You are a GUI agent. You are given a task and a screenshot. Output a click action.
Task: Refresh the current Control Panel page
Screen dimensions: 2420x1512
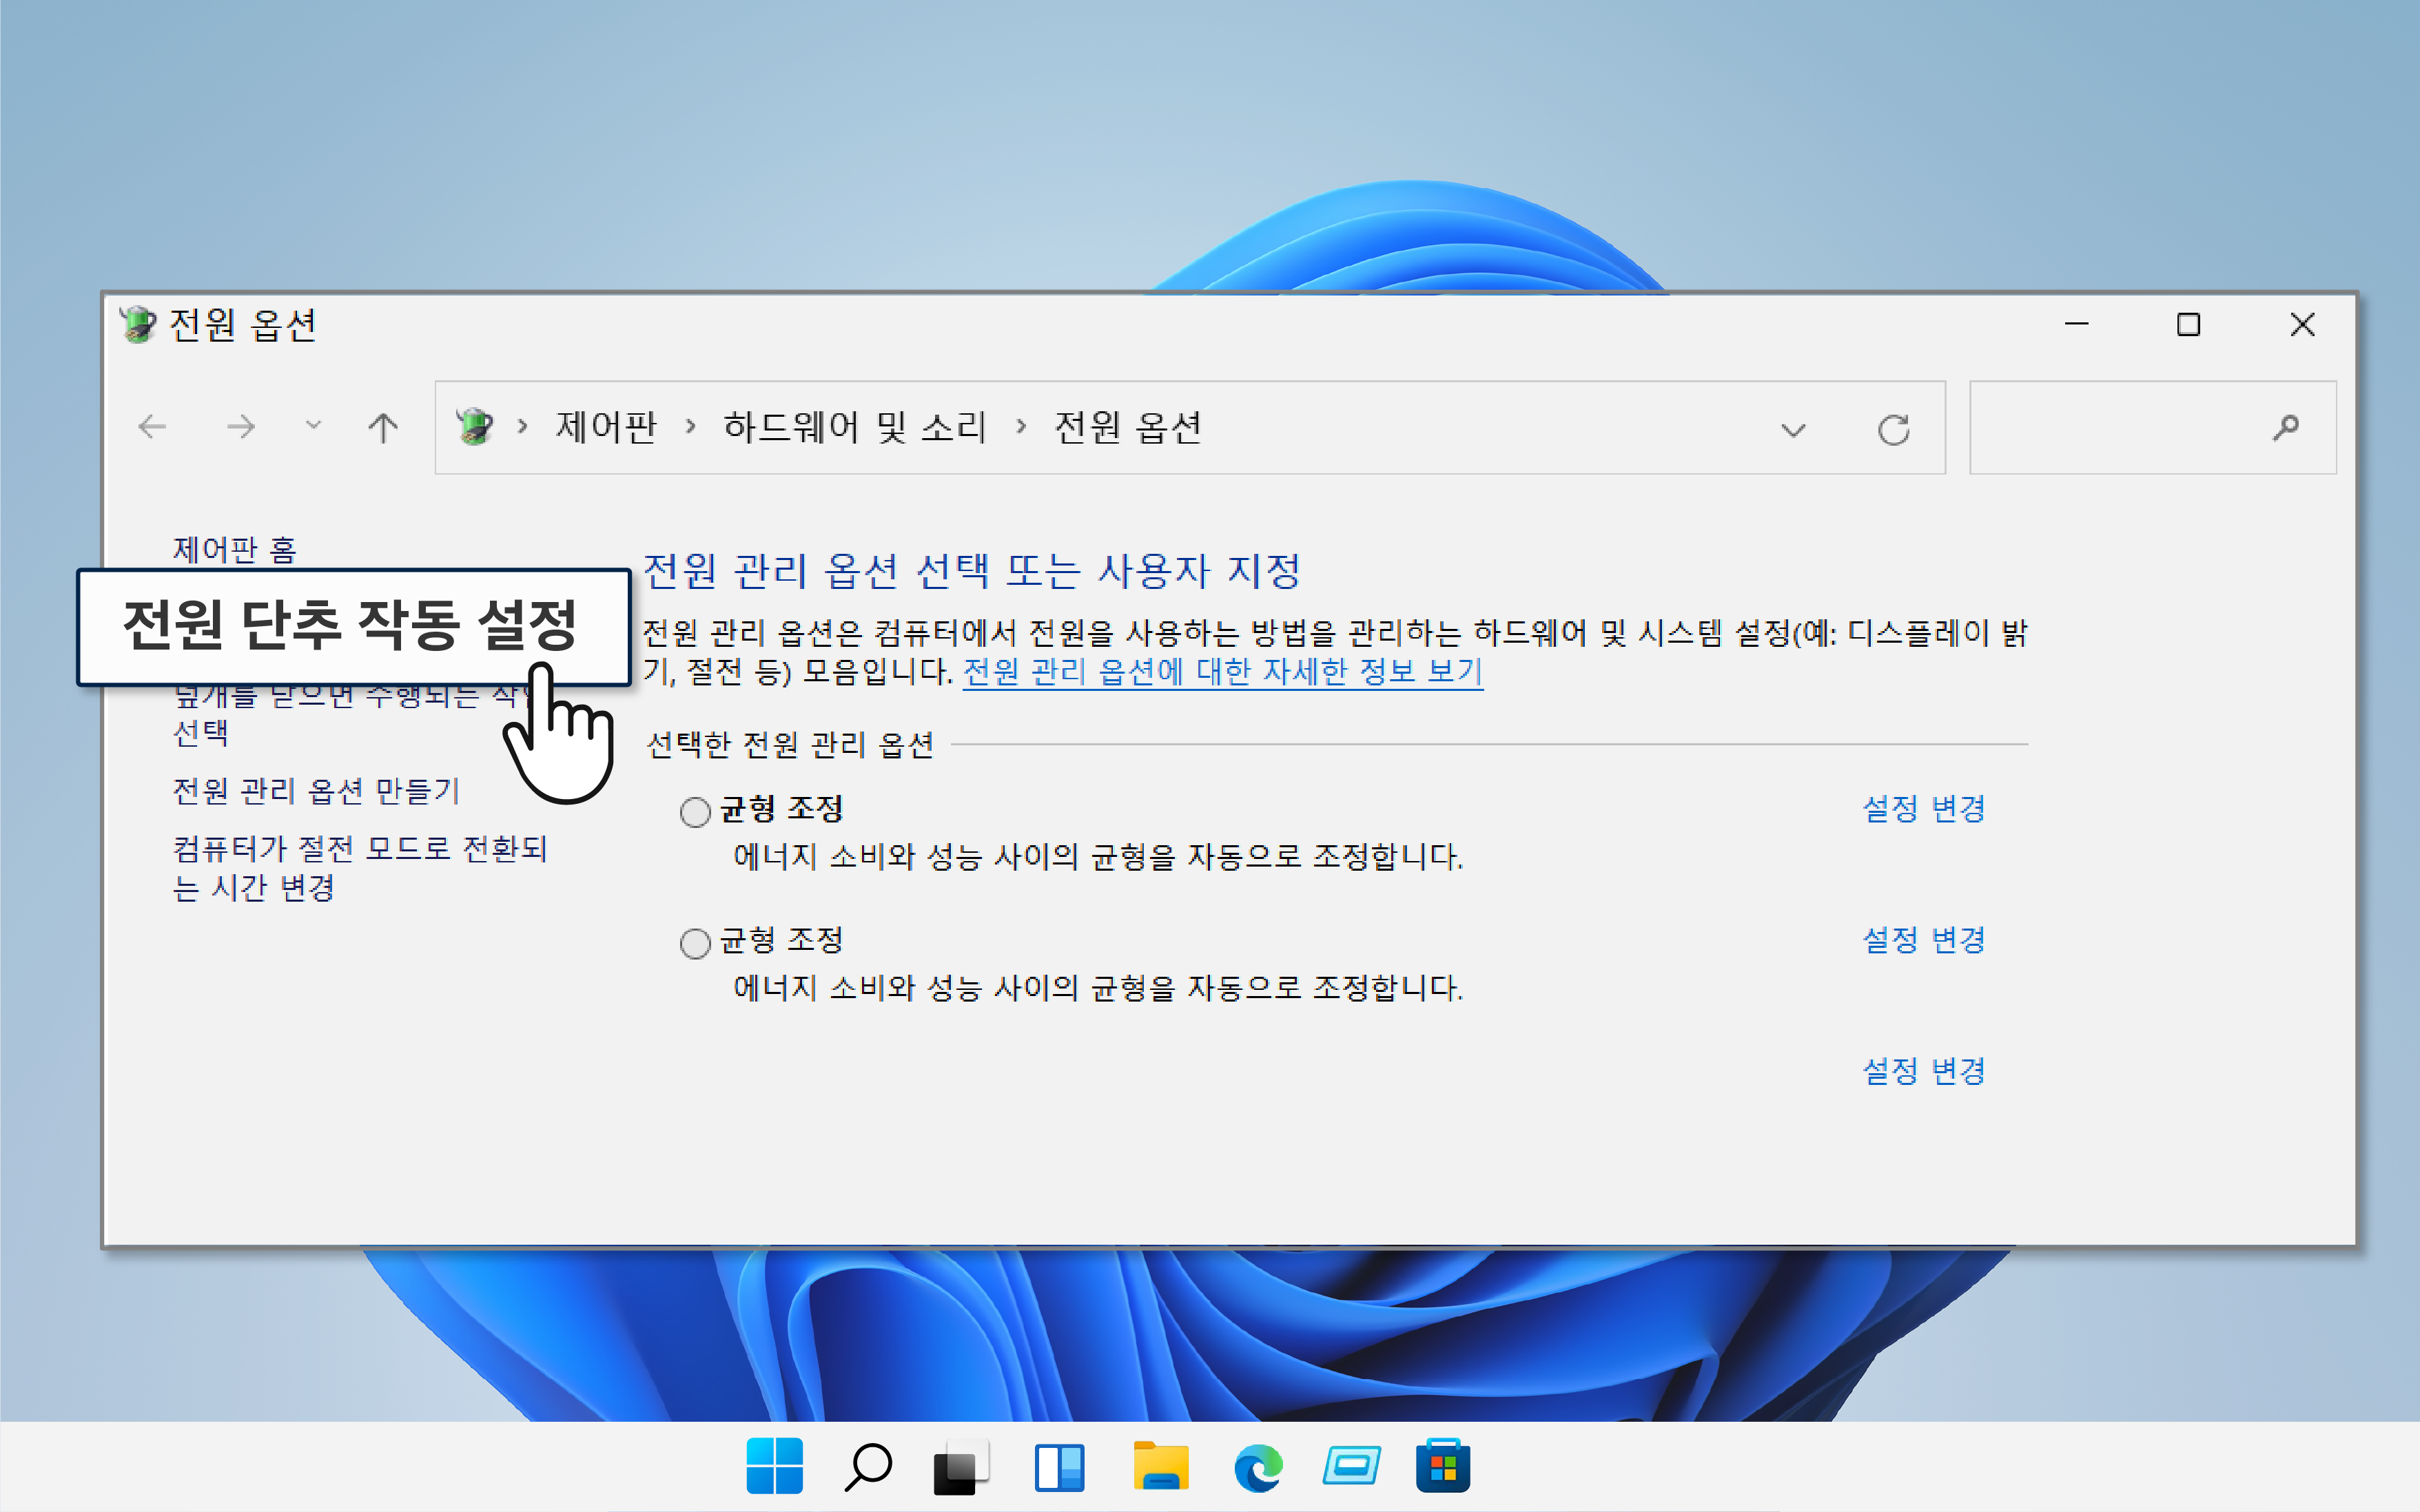[x=1895, y=428]
